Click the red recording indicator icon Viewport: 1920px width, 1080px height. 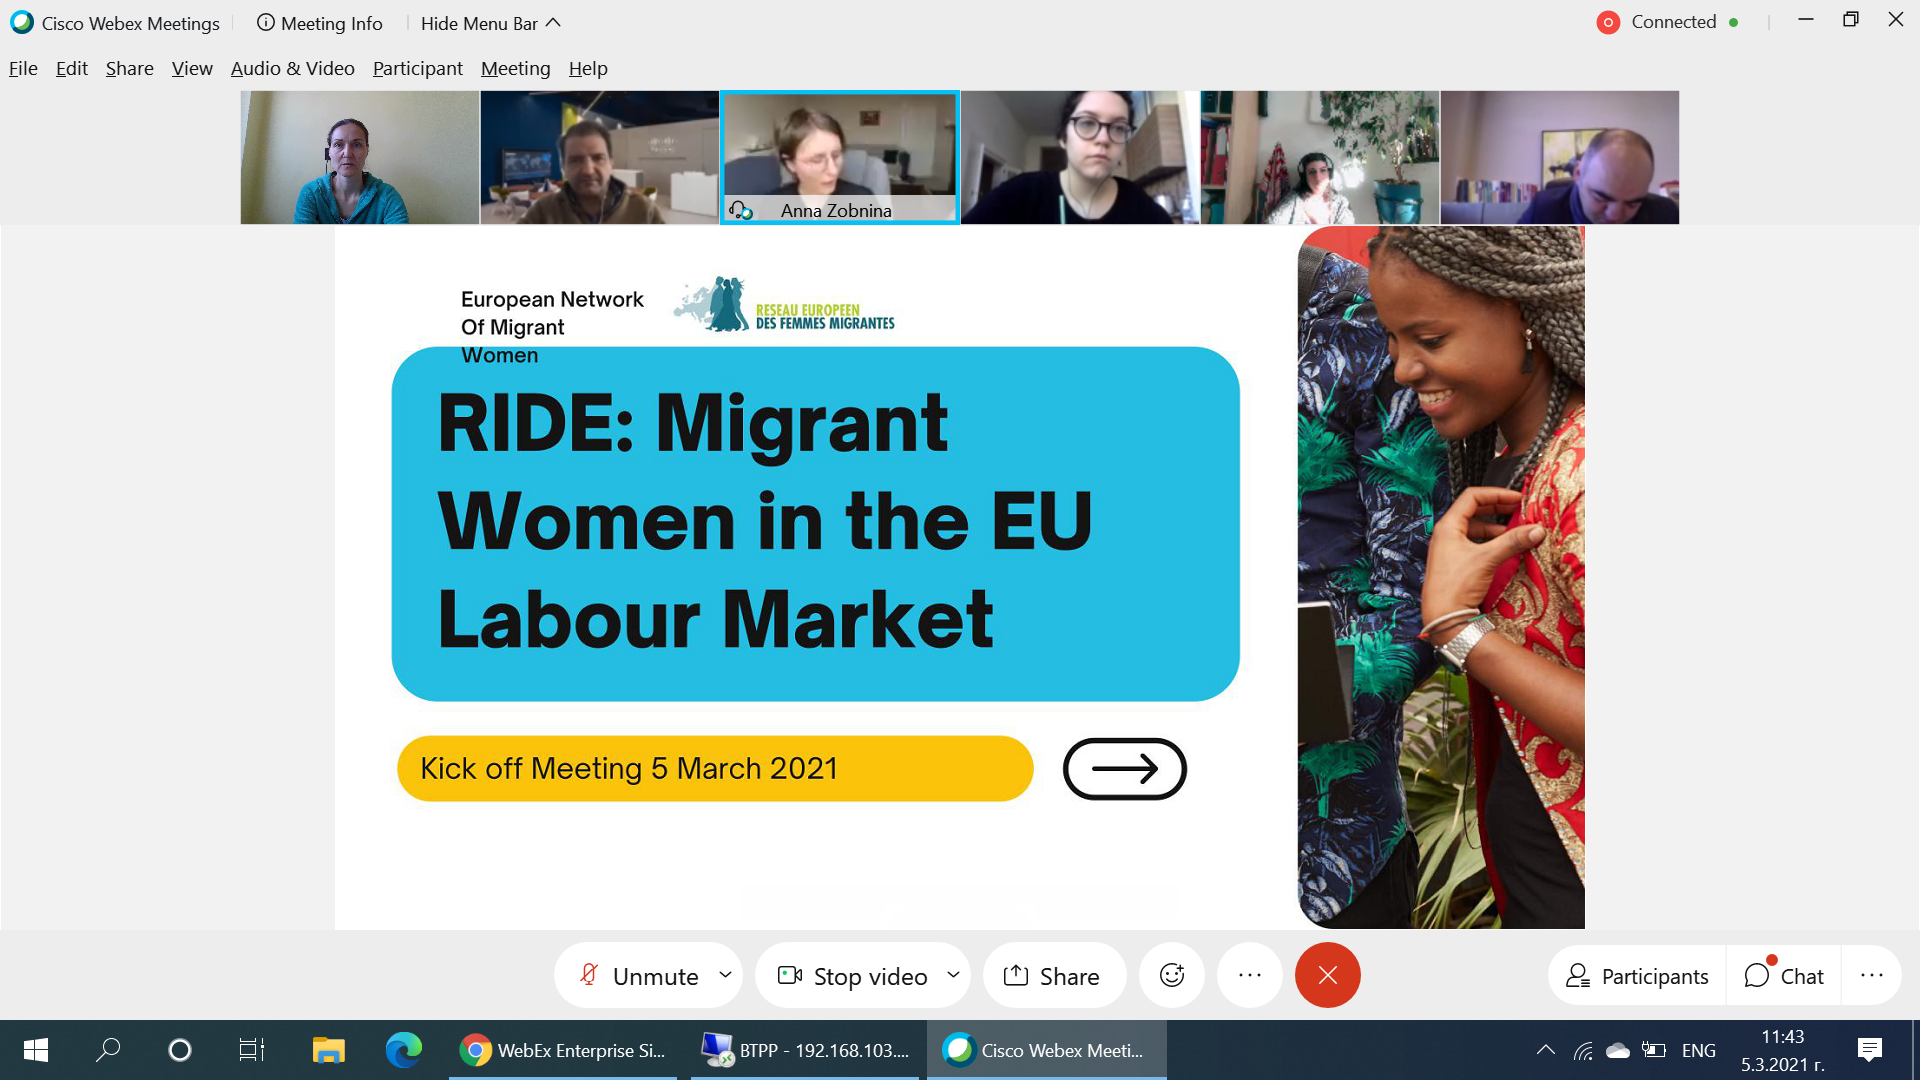[x=1608, y=22]
